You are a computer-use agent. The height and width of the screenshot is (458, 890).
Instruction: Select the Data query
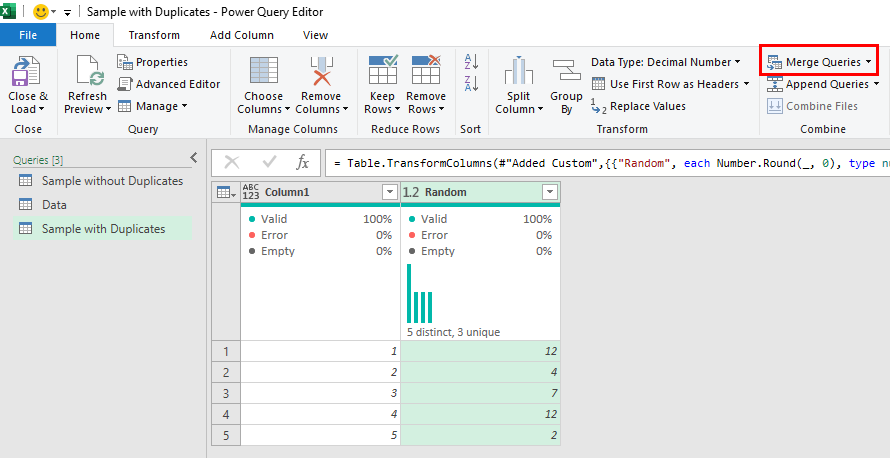(x=102, y=205)
